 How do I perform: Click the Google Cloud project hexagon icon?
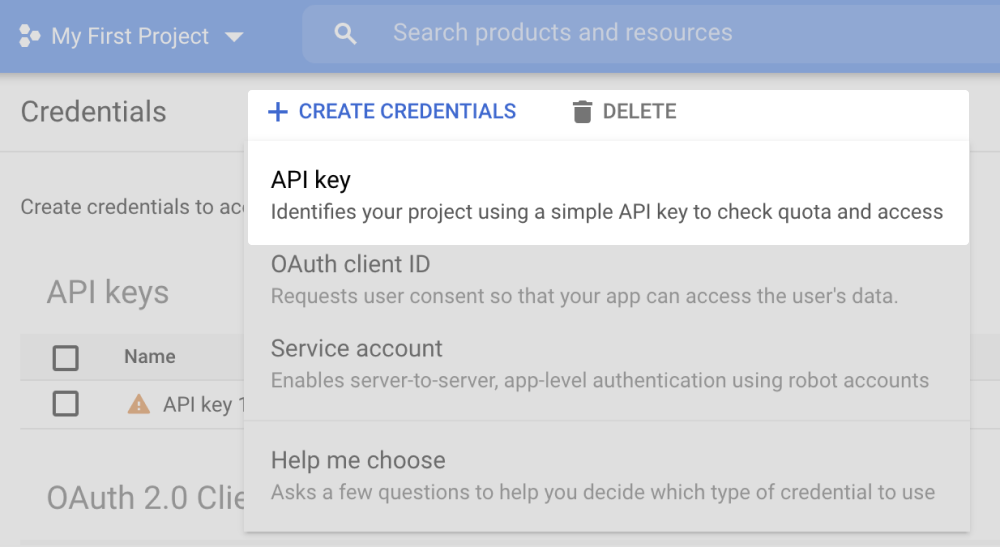pyautogui.click(x=29, y=37)
